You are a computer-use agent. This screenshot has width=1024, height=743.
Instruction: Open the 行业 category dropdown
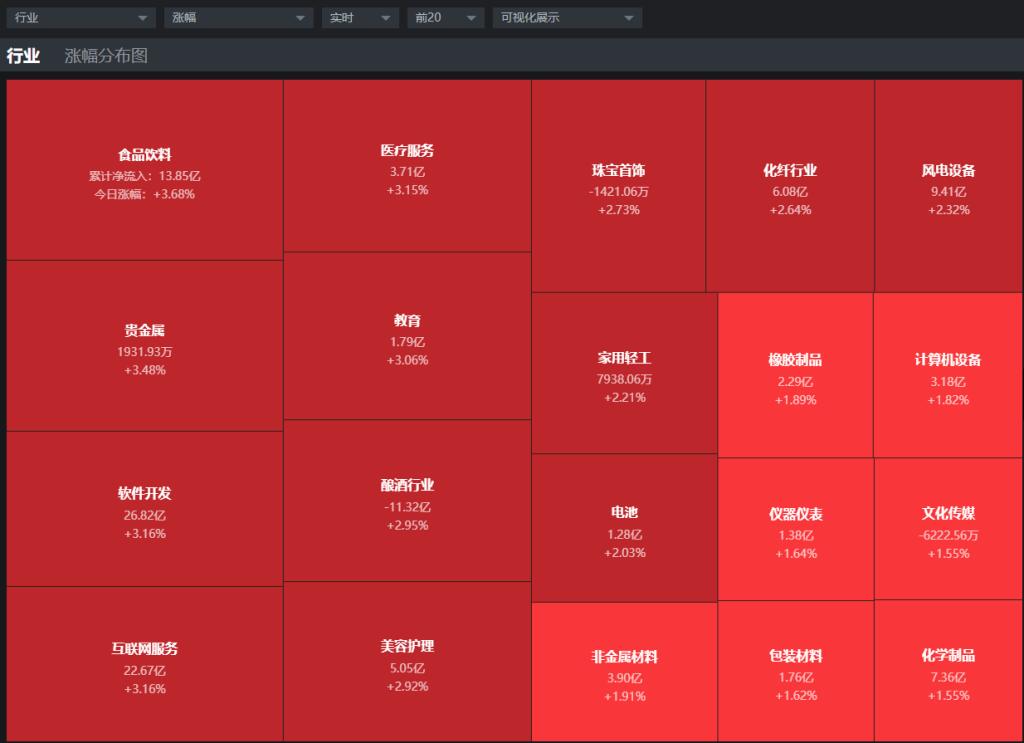pyautogui.click(x=81, y=18)
